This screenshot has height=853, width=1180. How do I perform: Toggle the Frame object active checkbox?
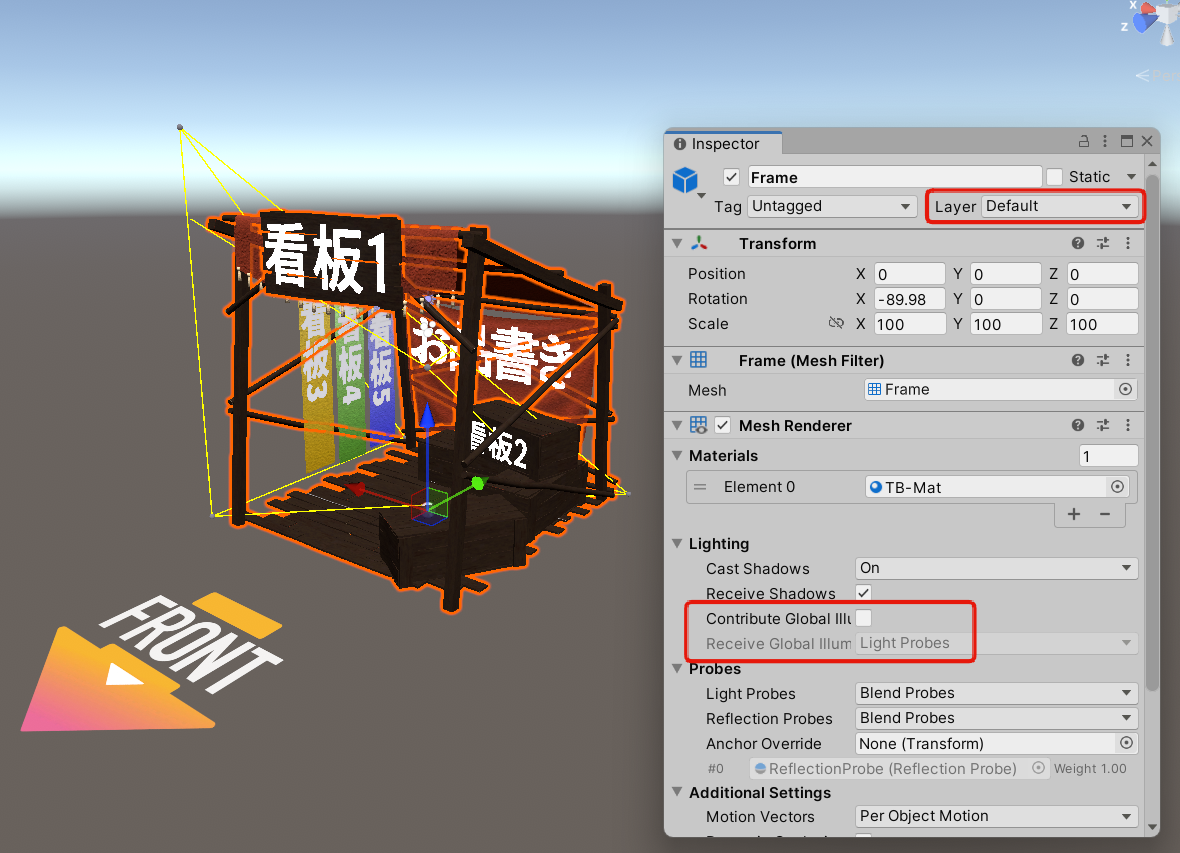tap(731, 177)
